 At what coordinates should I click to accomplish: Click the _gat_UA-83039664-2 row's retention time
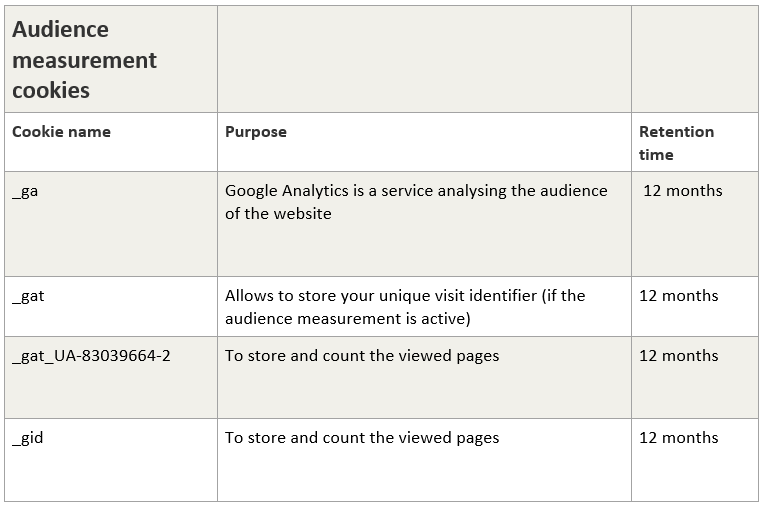click(678, 356)
